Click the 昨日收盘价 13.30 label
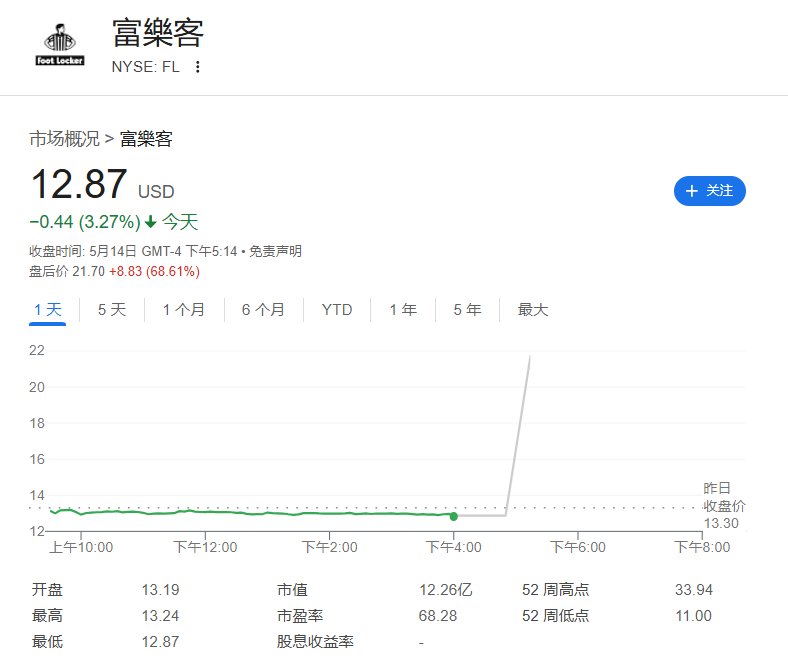 pyautogui.click(x=724, y=506)
